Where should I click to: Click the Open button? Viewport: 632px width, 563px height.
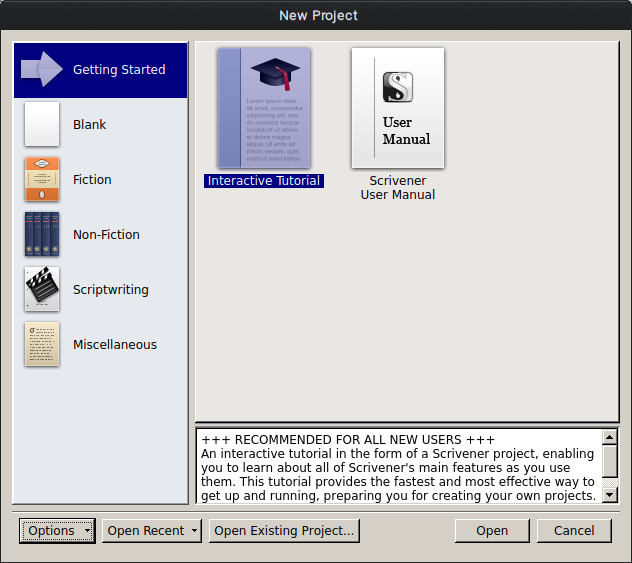pos(492,531)
